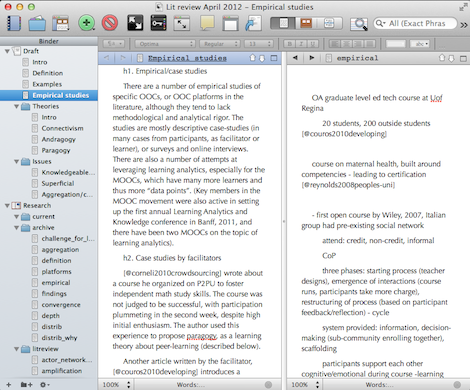Select the Connectivism document in Binder
Image resolution: width=470 pixels, height=390 pixels.
pos(62,128)
